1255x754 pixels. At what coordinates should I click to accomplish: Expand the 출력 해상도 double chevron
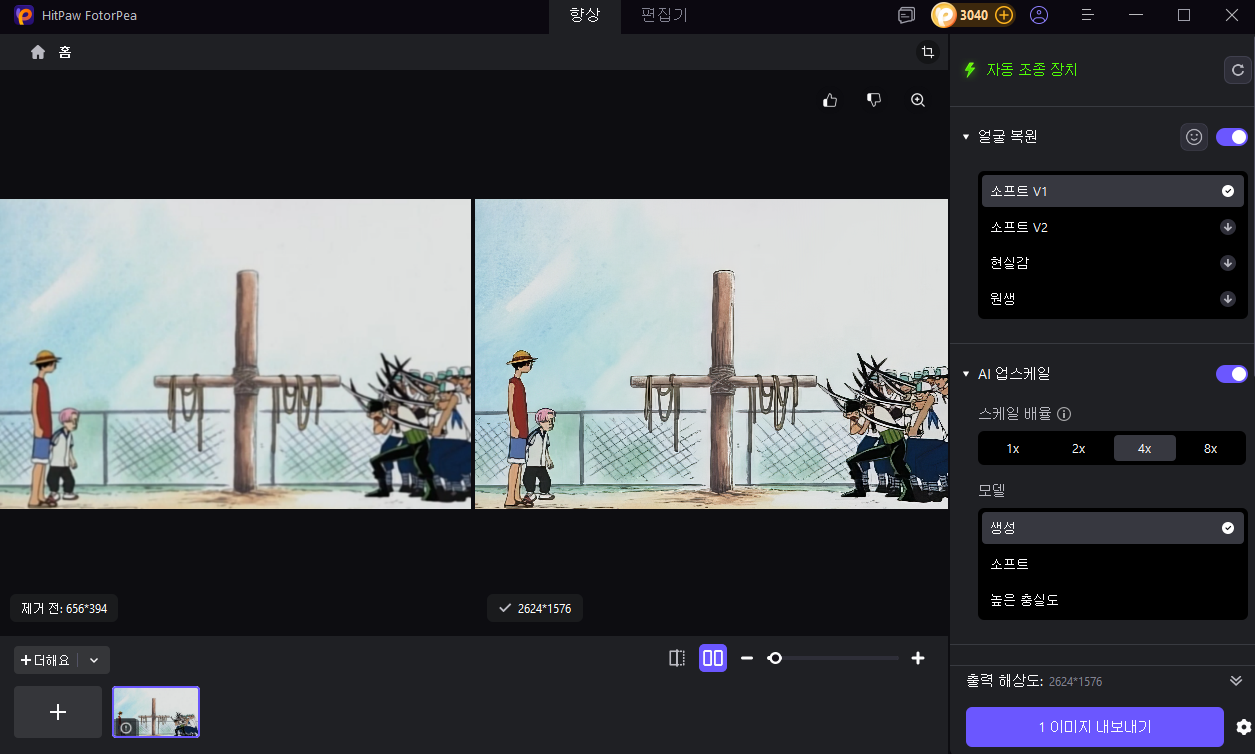pos(1236,681)
